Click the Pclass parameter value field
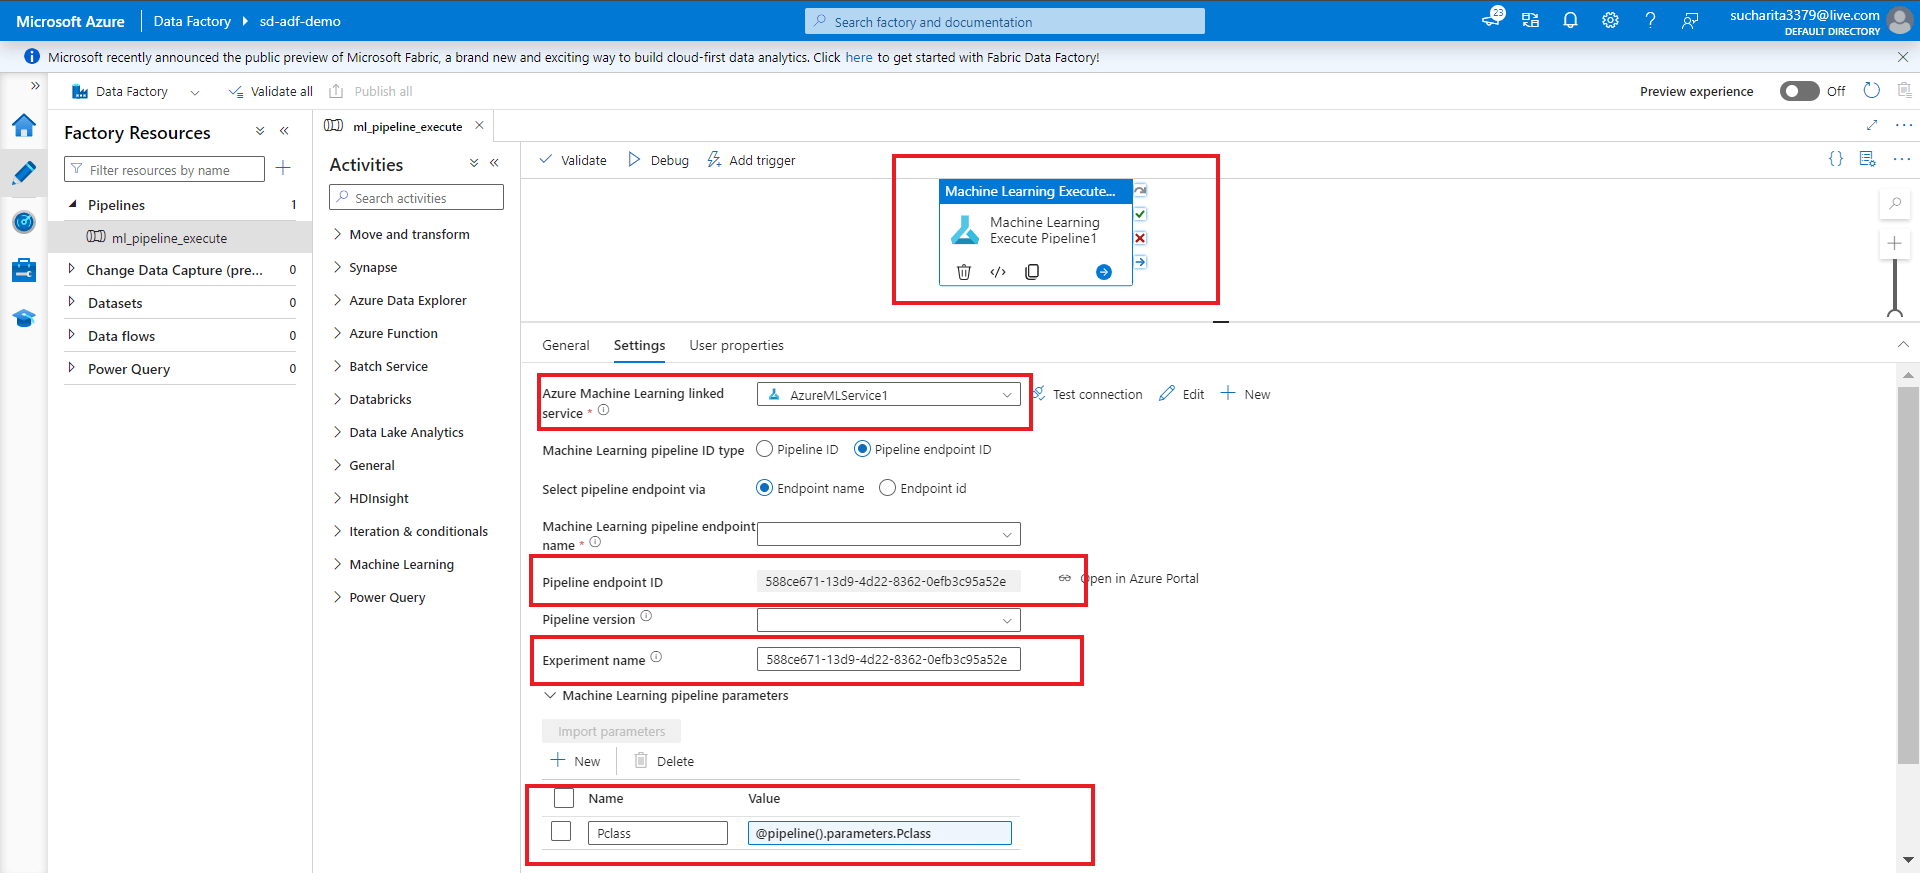Image resolution: width=1920 pixels, height=873 pixels. (880, 833)
